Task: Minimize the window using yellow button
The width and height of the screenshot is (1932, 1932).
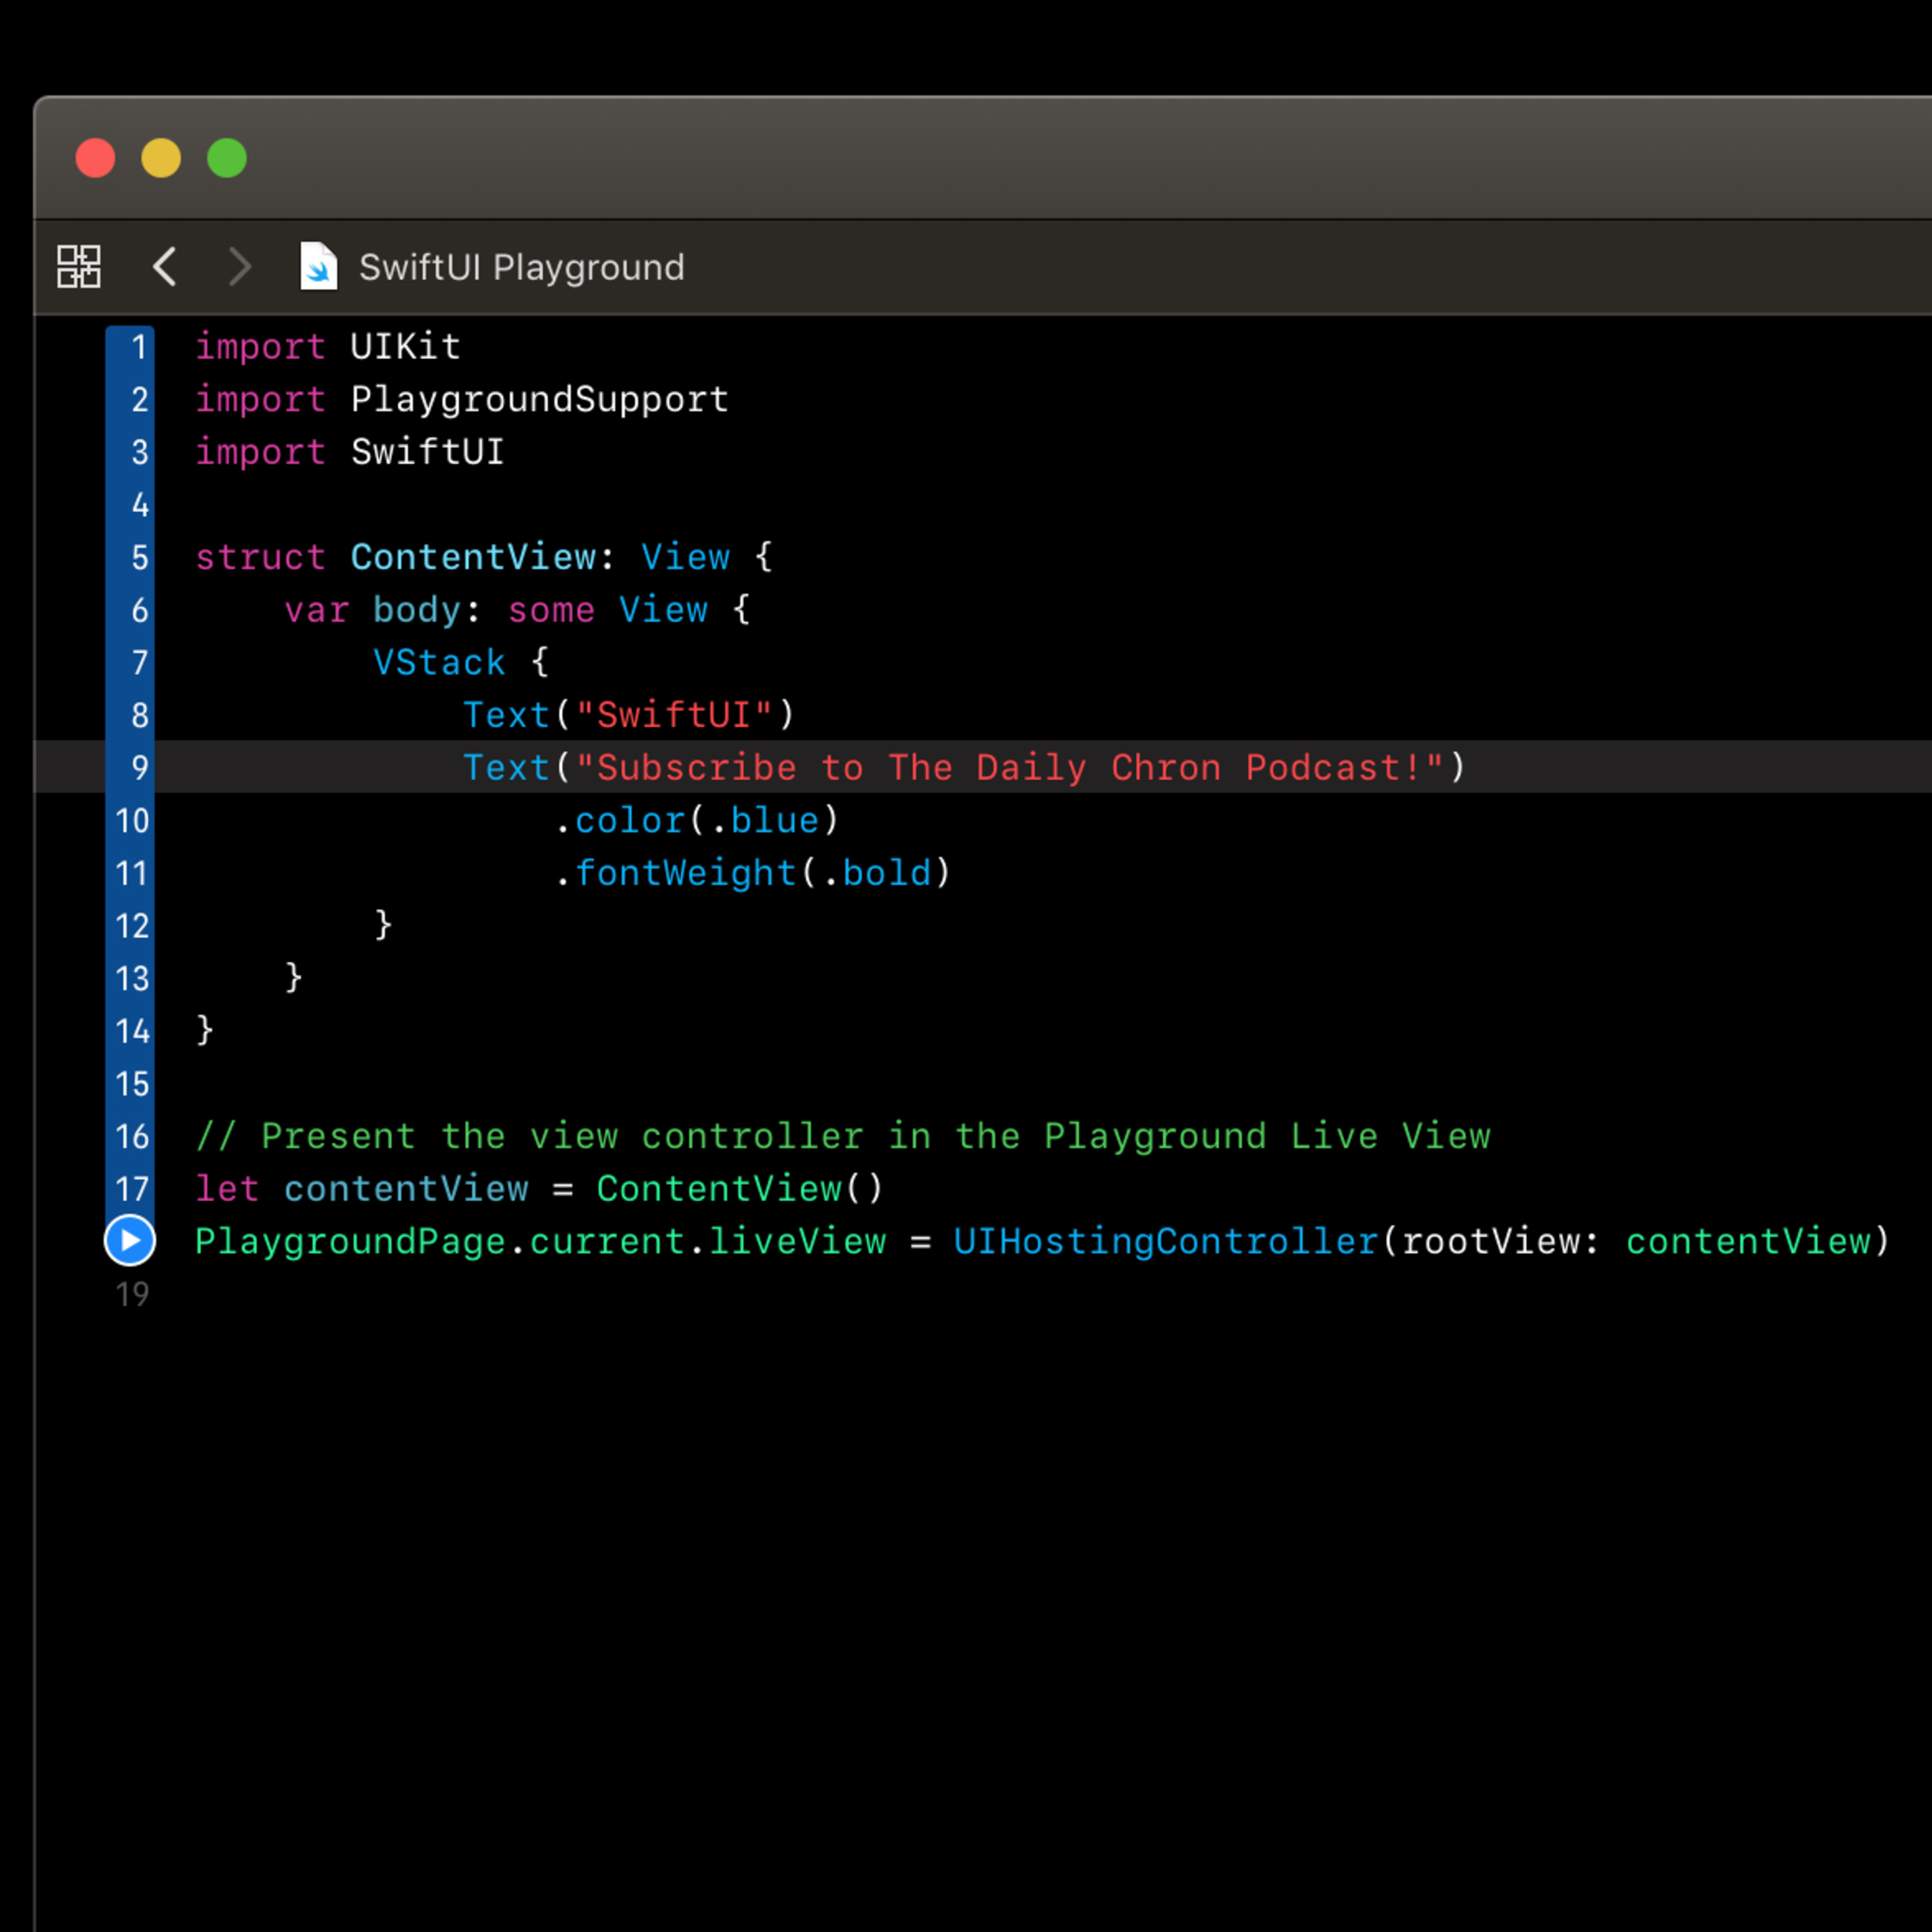Action: coord(161,158)
